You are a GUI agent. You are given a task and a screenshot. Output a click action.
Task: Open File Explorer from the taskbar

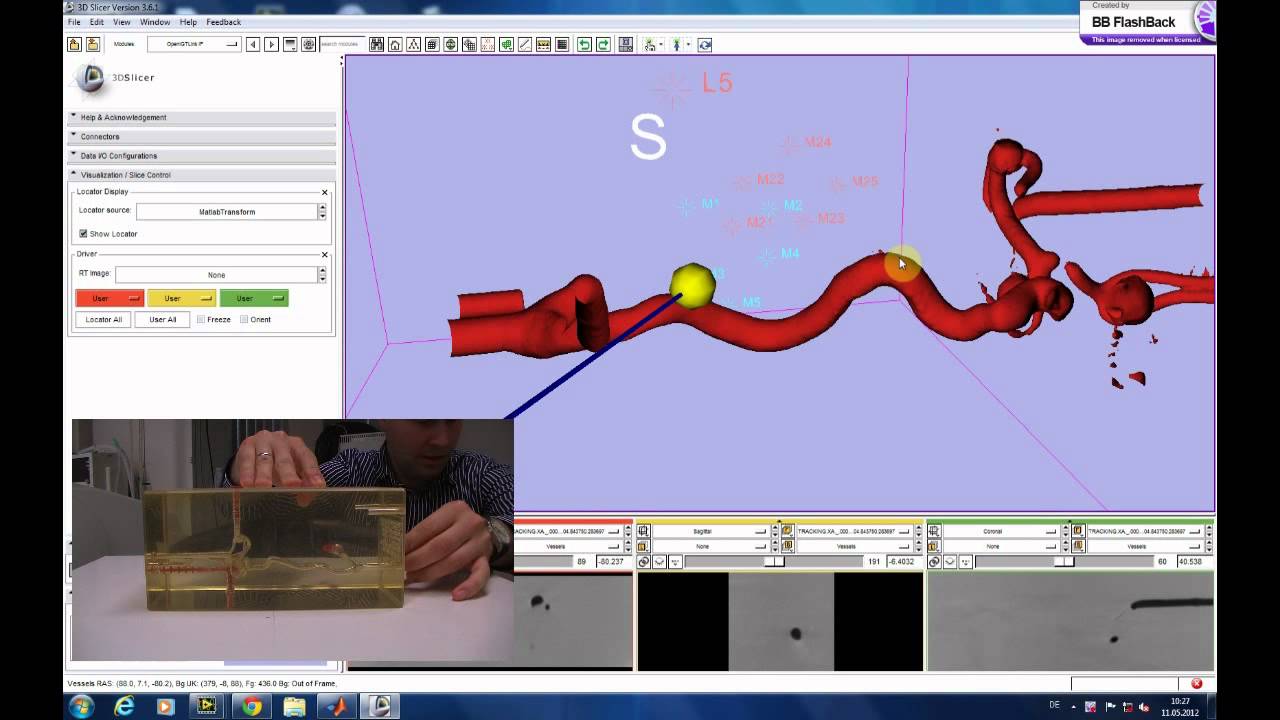pyautogui.click(x=295, y=706)
